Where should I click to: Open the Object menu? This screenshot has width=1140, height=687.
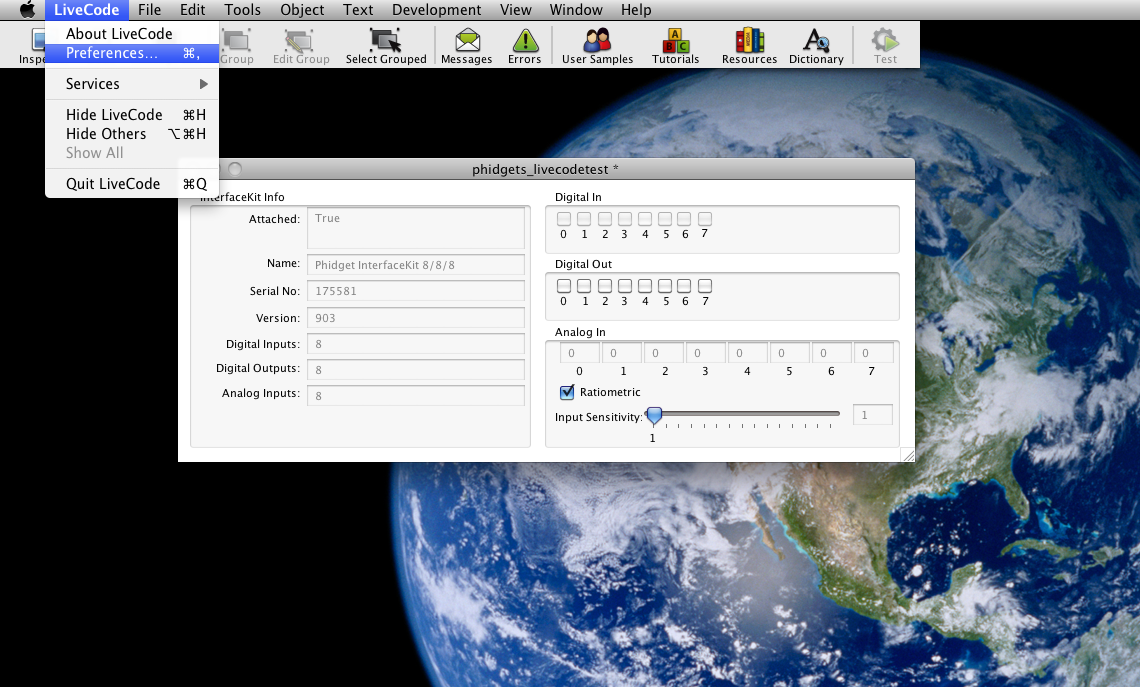(x=302, y=10)
